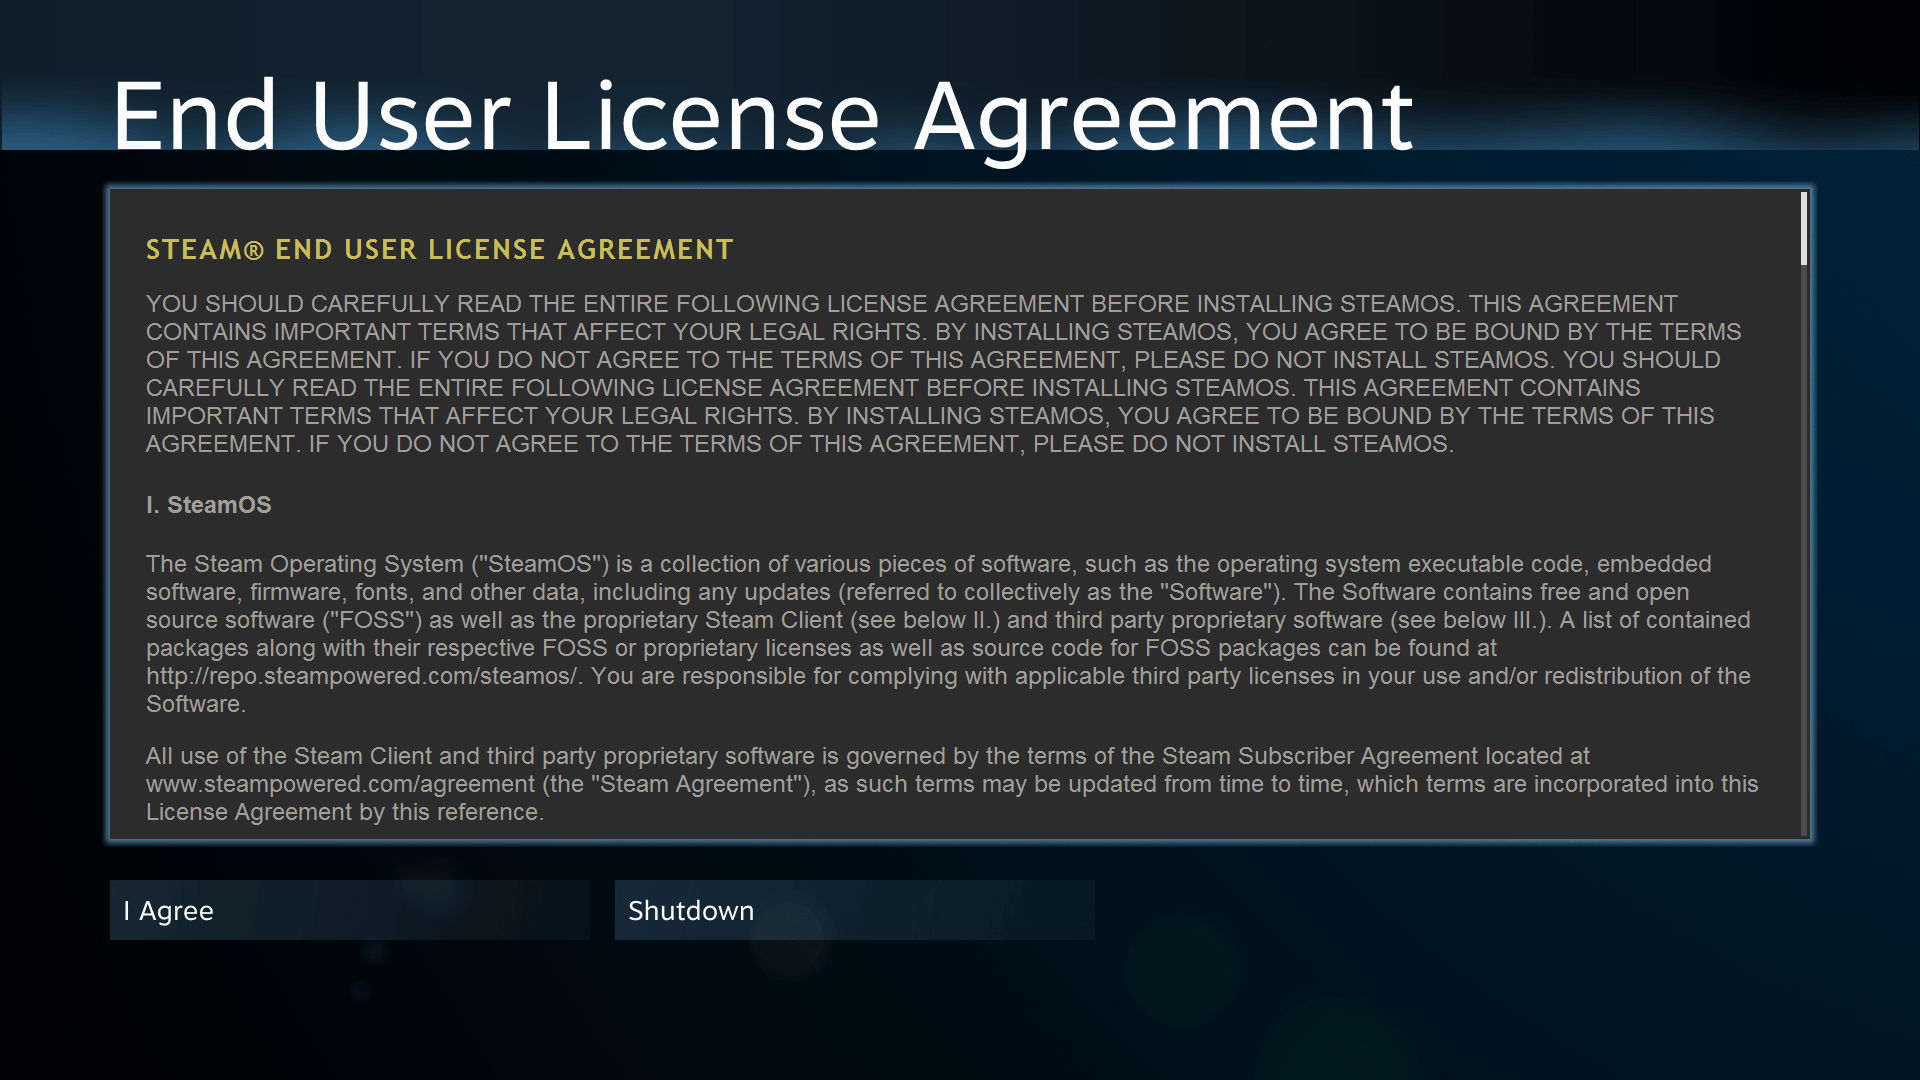Screen dimensions: 1920x1080
Task: Select the I. SteamOS section heading
Action: coord(208,505)
